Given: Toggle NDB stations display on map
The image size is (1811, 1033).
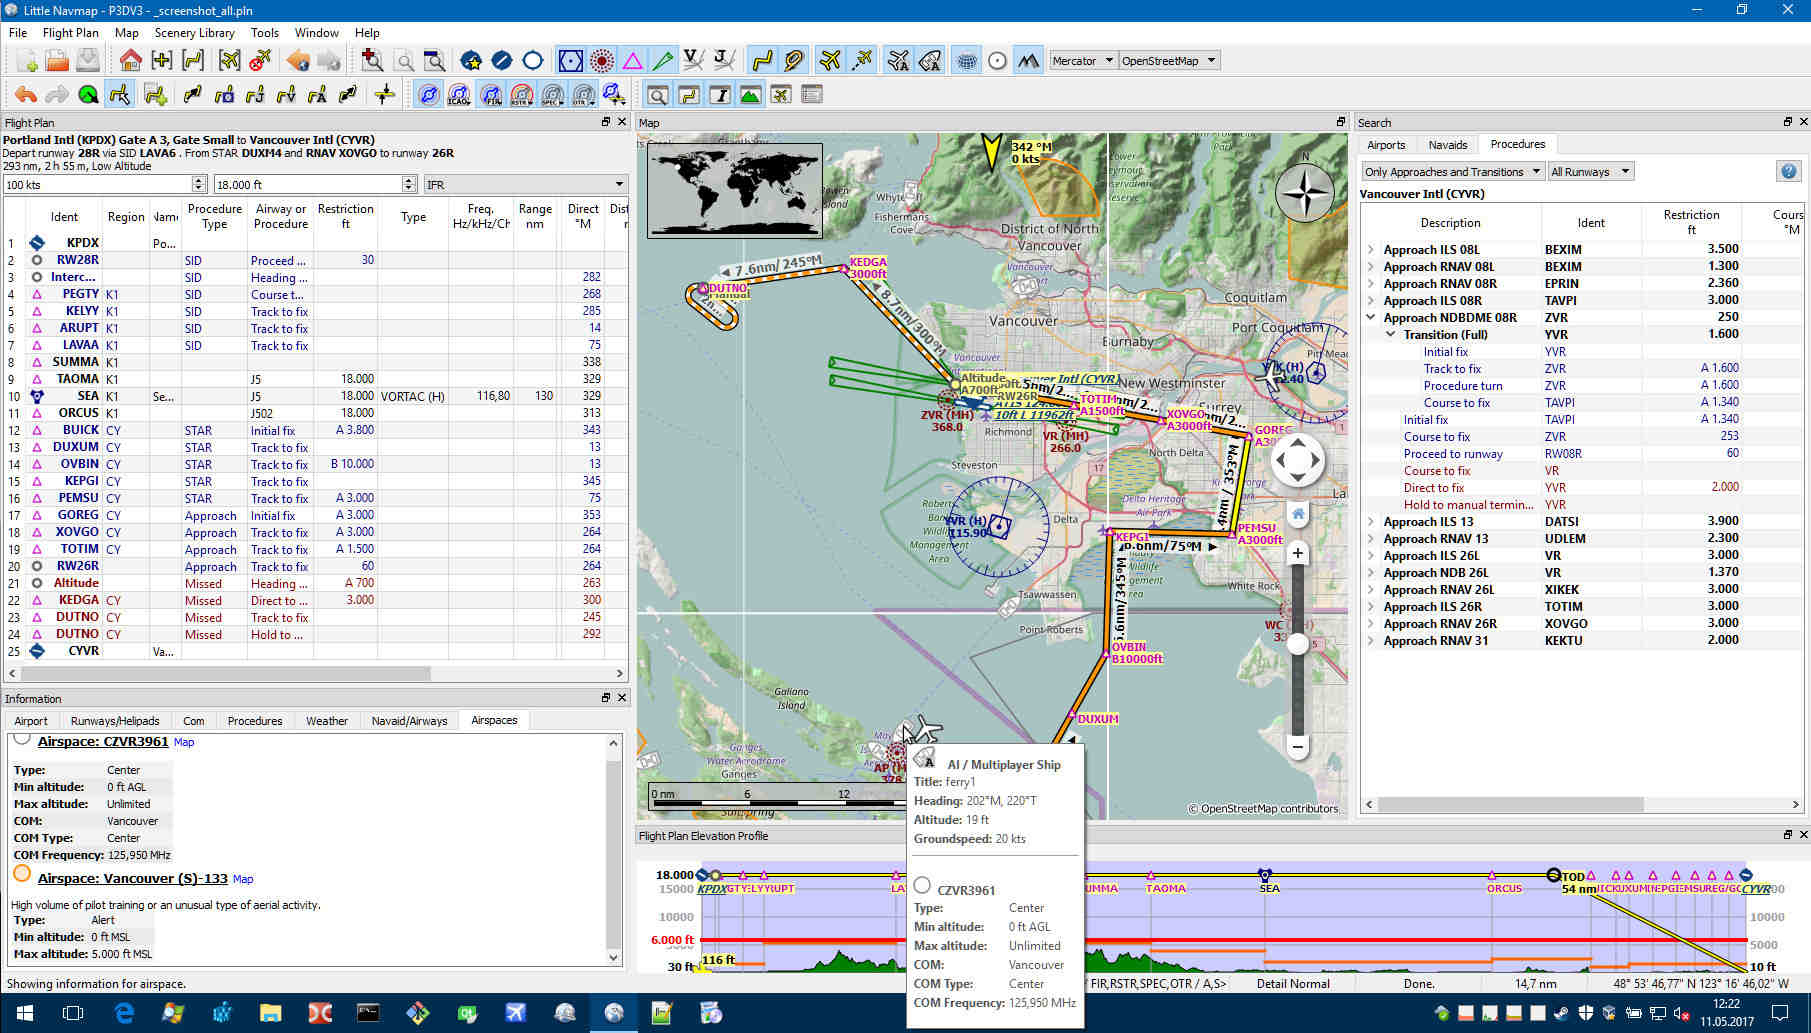Looking at the screenshot, I should click(601, 61).
